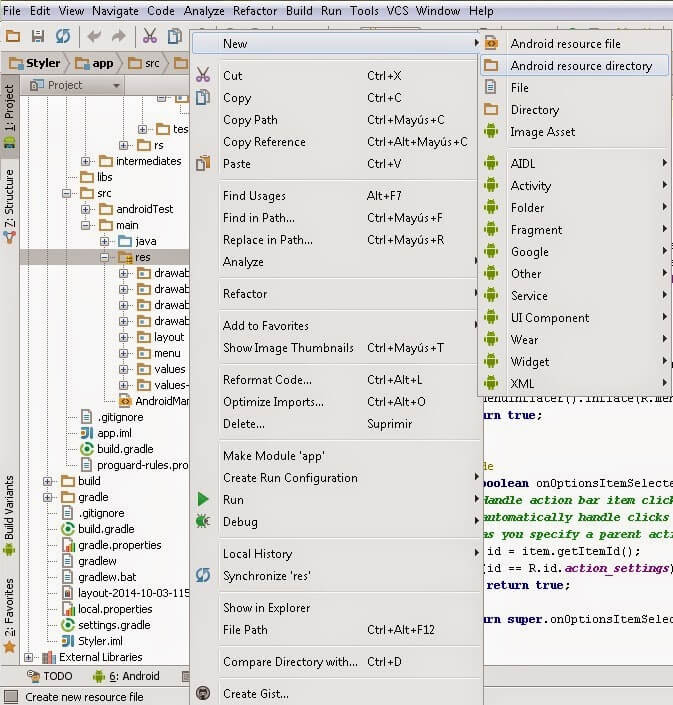Open the VCS menu
The image size is (673, 705).
[397, 11]
